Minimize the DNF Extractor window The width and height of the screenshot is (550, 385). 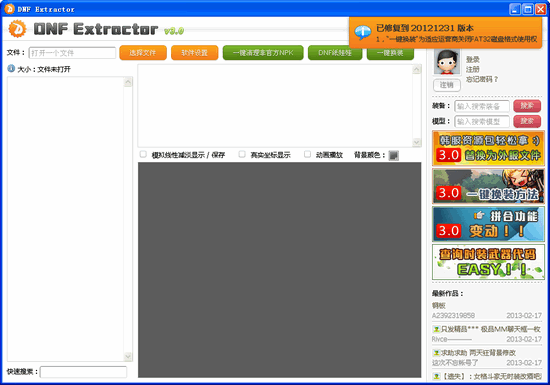click(515, 9)
